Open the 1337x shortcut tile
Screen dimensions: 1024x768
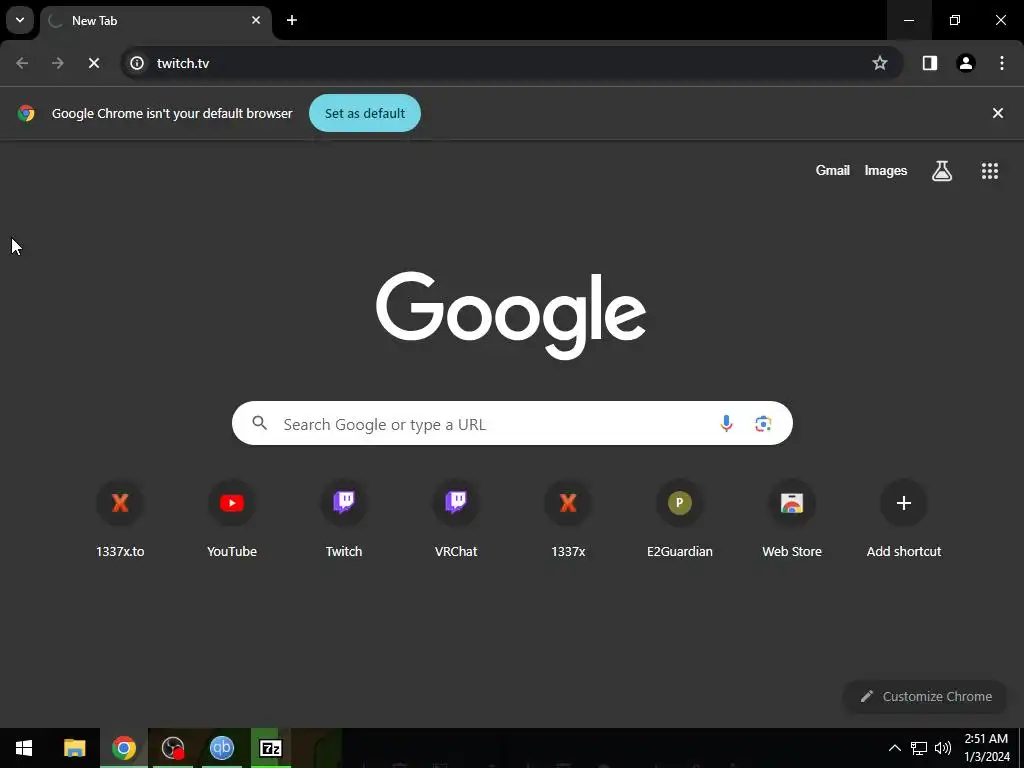tap(568, 519)
